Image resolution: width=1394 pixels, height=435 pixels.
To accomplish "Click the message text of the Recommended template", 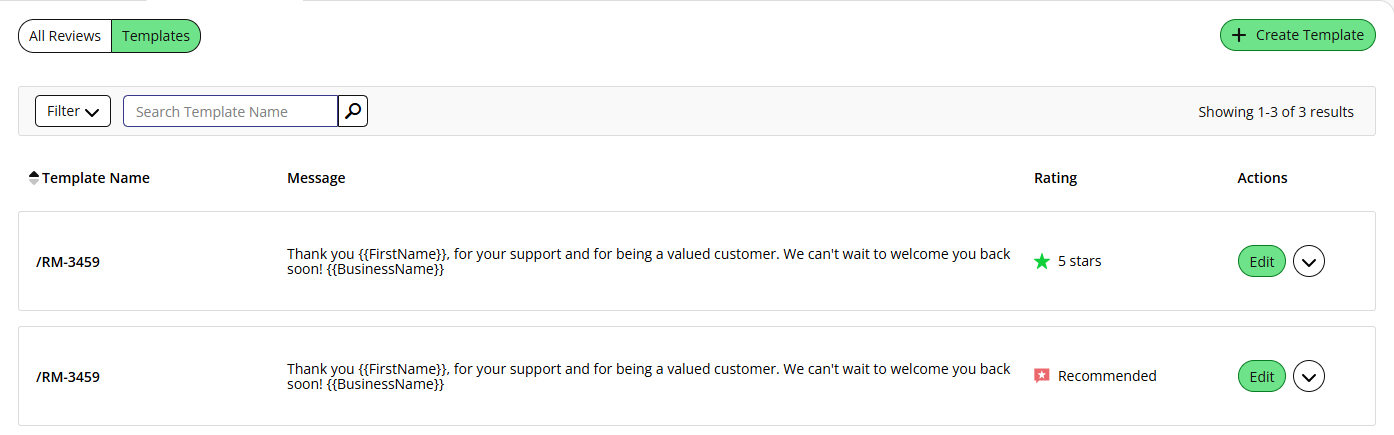I will click(x=649, y=376).
